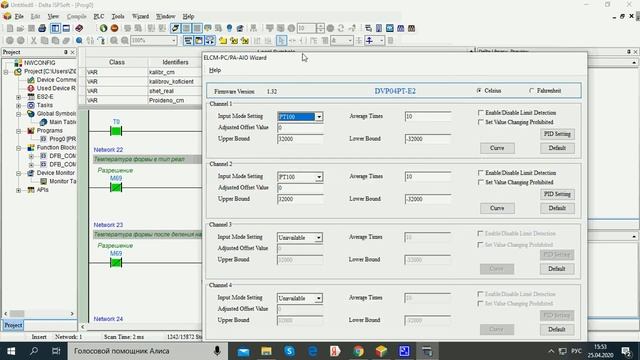Expand the ES2-E tree node
The width and height of the screenshot is (640, 360).
[18, 97]
